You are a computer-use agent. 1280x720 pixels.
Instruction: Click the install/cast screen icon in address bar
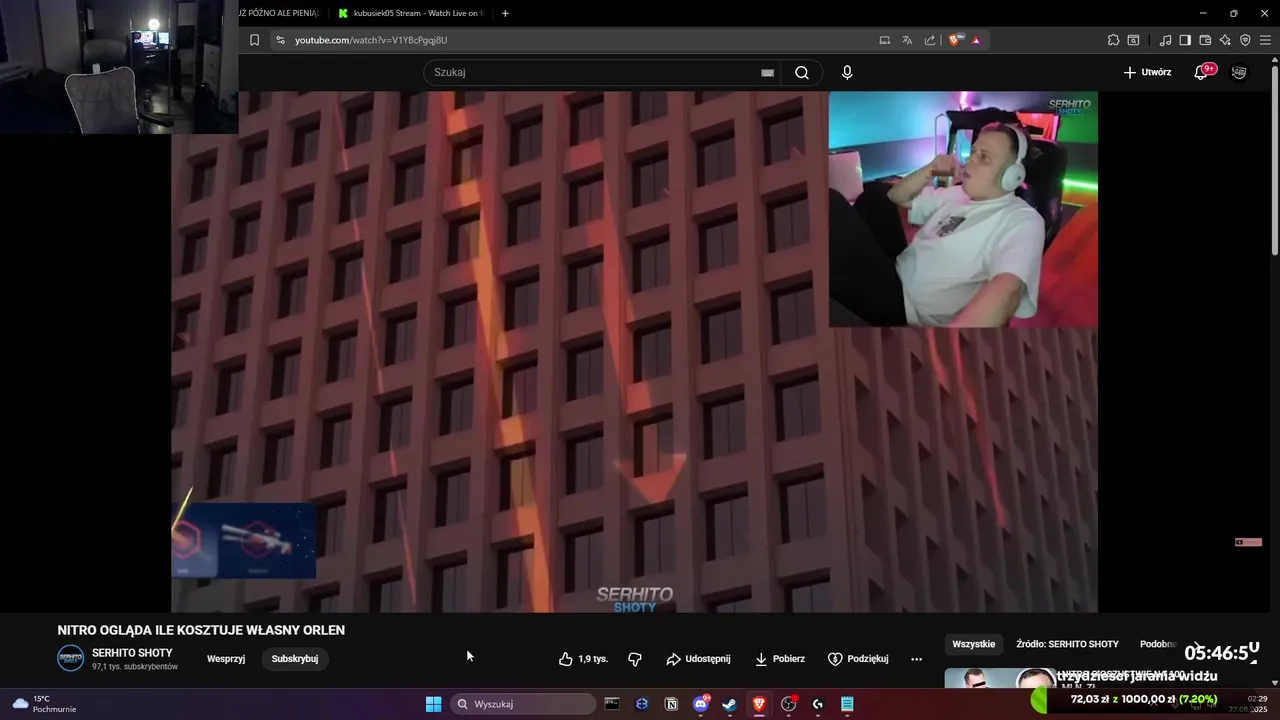coord(884,40)
